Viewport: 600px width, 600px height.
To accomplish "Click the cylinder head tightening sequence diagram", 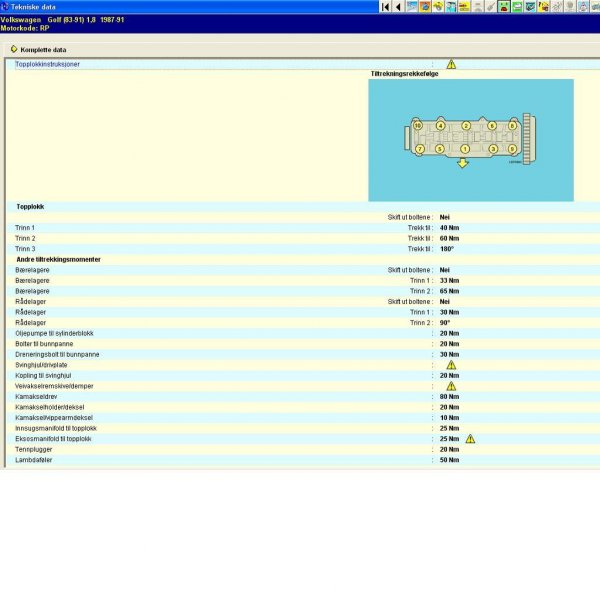I will tap(470, 140).
